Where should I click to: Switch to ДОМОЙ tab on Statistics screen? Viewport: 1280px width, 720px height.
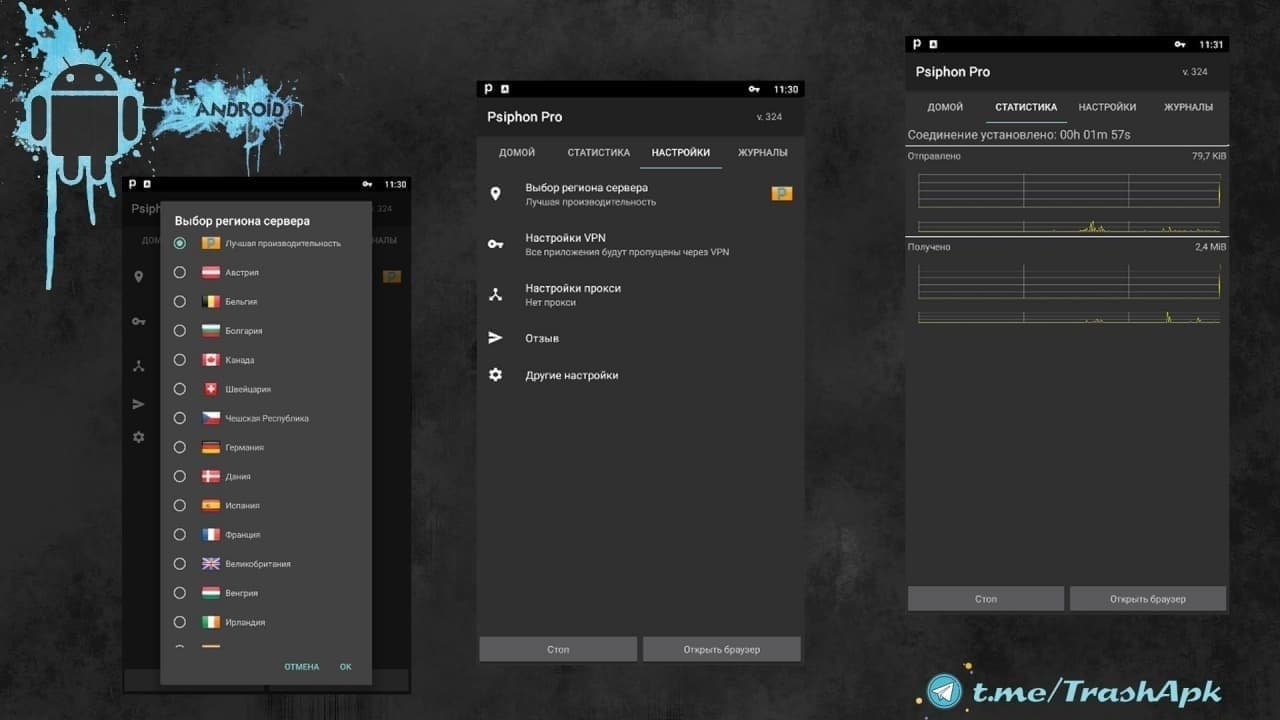coord(945,107)
